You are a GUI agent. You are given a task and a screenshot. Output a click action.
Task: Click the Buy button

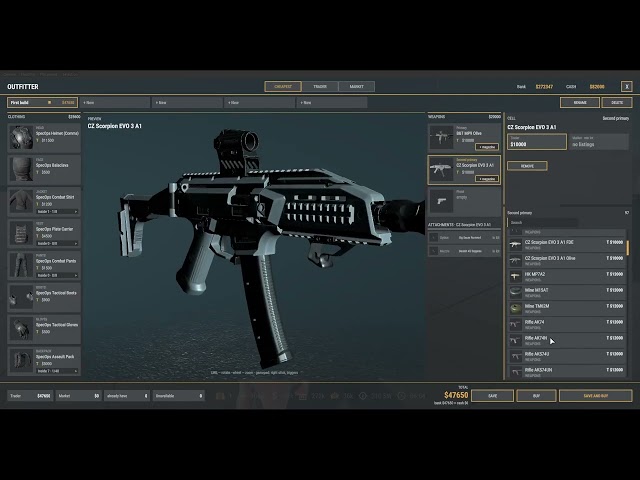536,396
